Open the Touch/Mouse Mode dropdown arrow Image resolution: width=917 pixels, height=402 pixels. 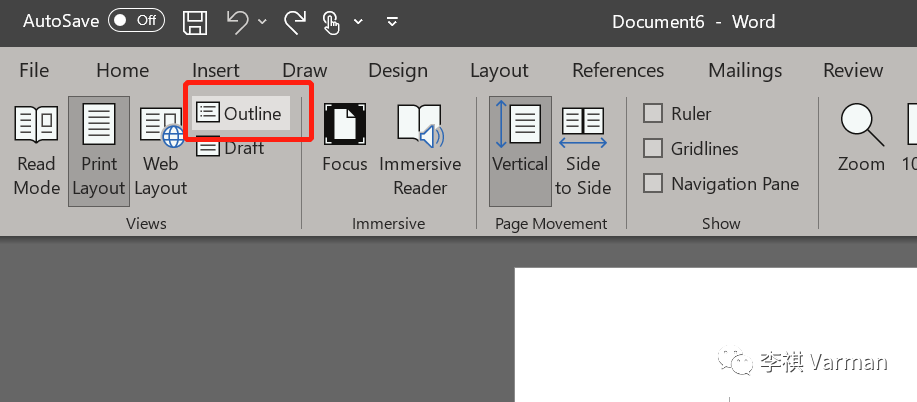[x=358, y=21]
